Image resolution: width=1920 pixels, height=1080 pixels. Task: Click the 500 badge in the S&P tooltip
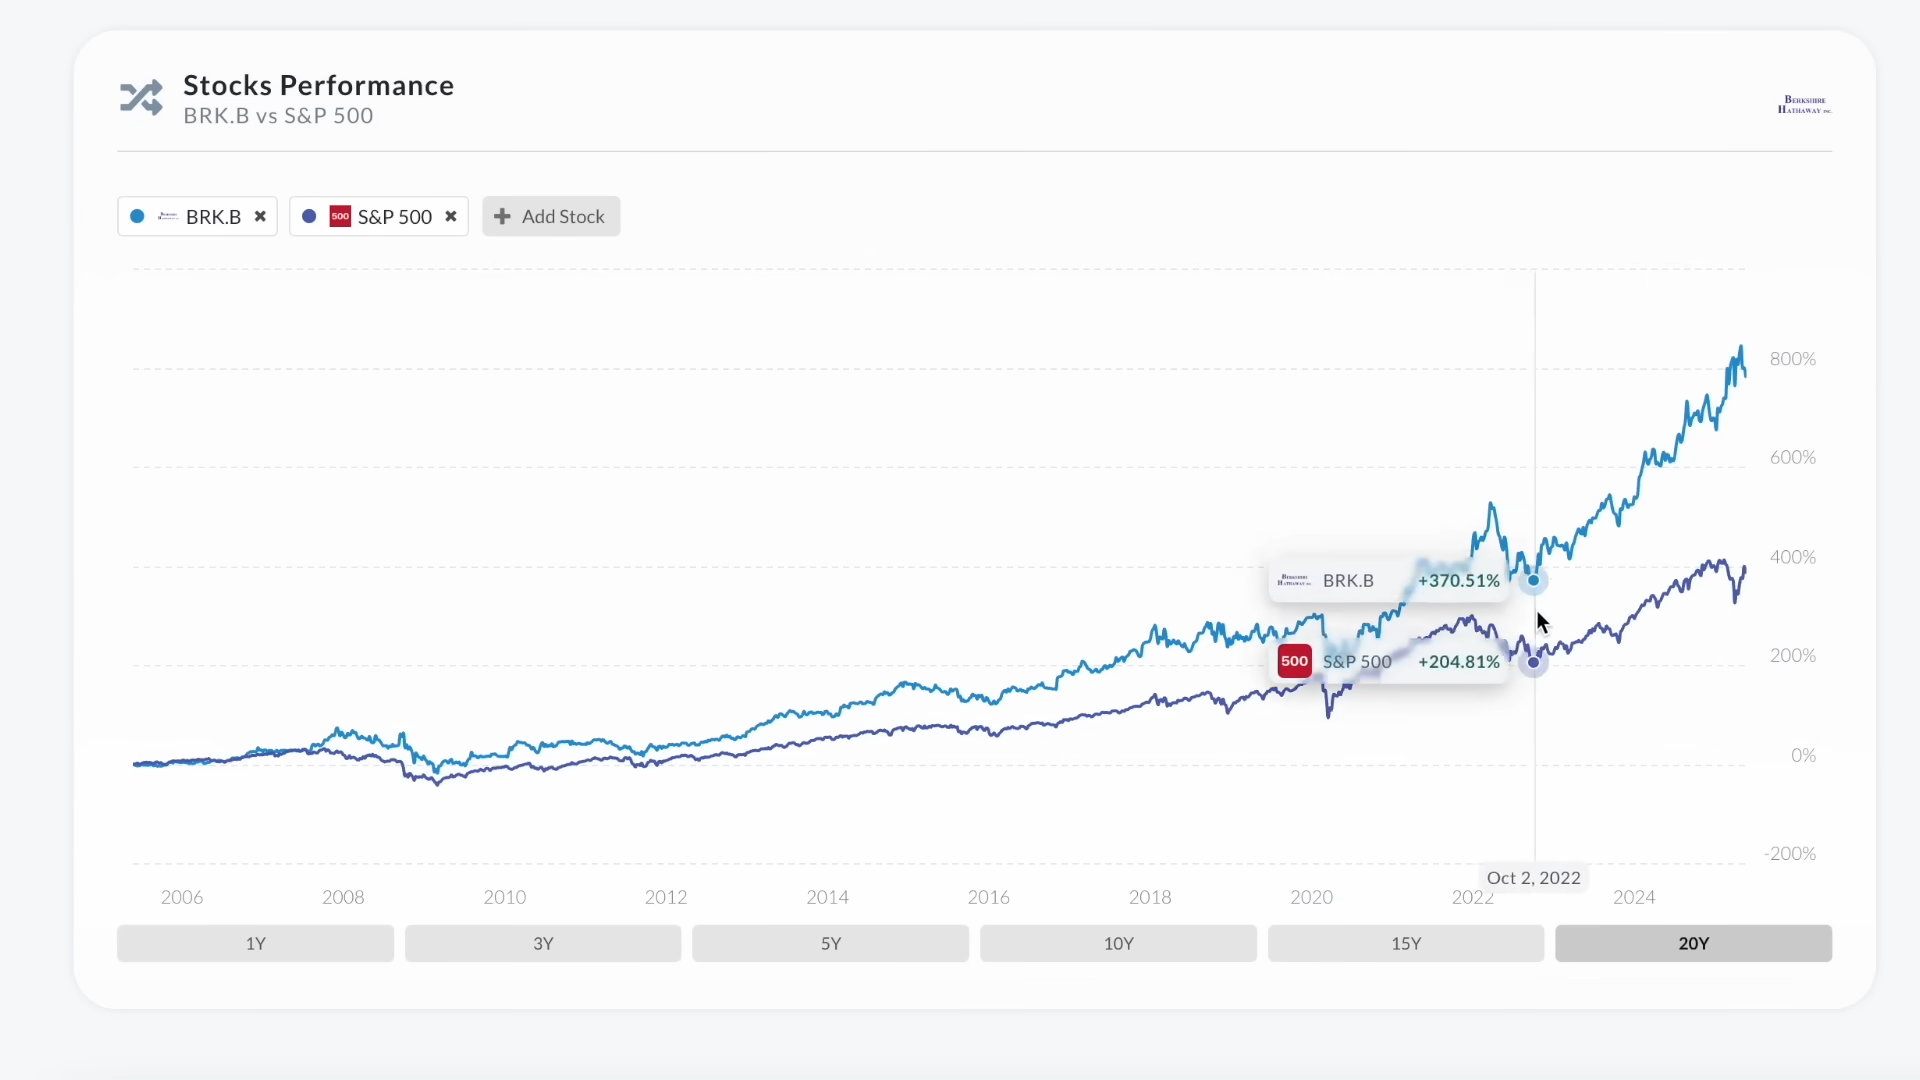point(1293,660)
